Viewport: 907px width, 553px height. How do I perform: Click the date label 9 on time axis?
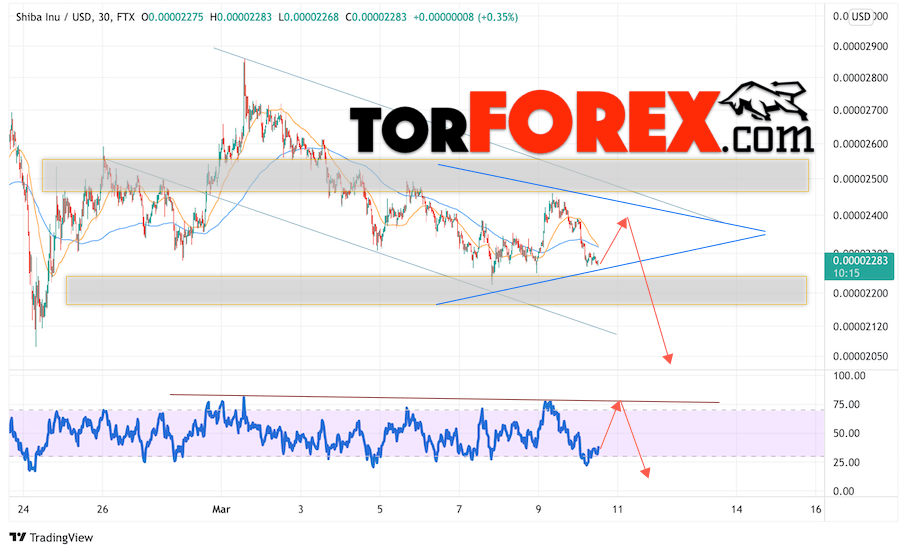pyautogui.click(x=538, y=510)
